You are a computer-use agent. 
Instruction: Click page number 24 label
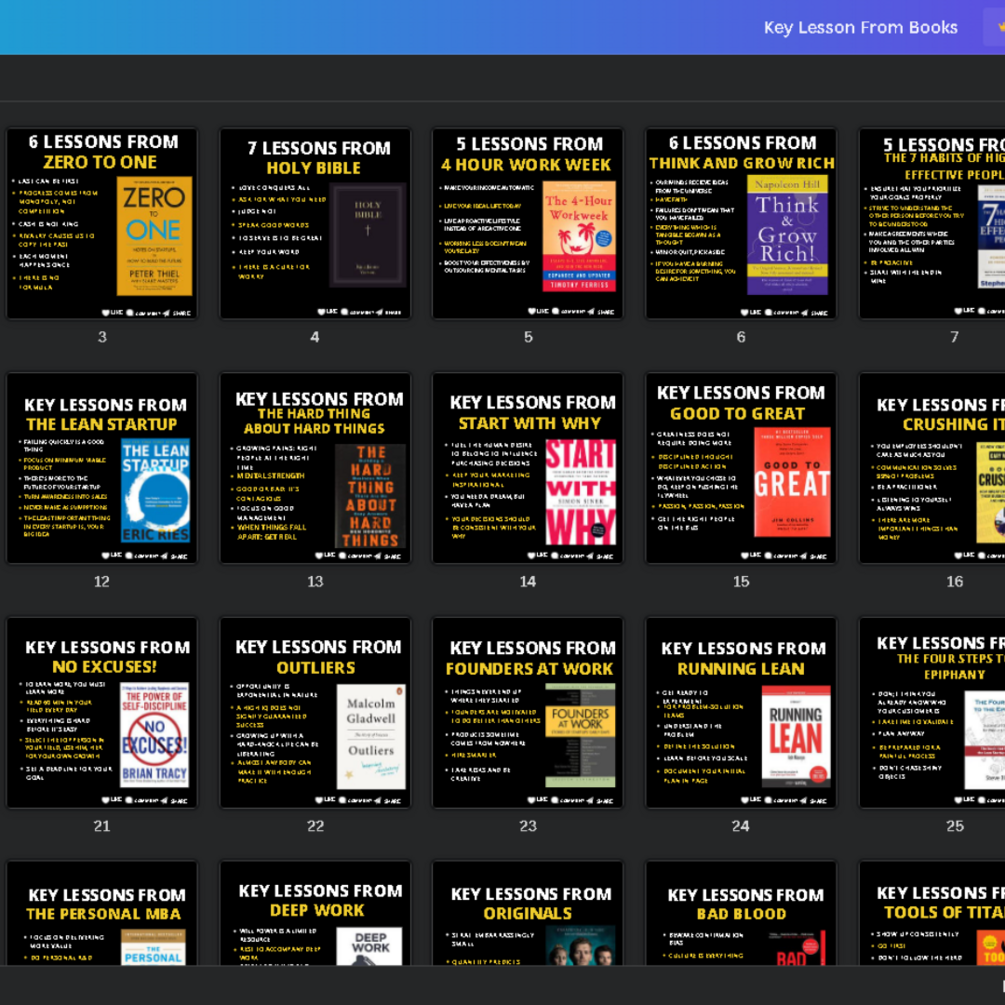pyautogui.click(x=741, y=827)
